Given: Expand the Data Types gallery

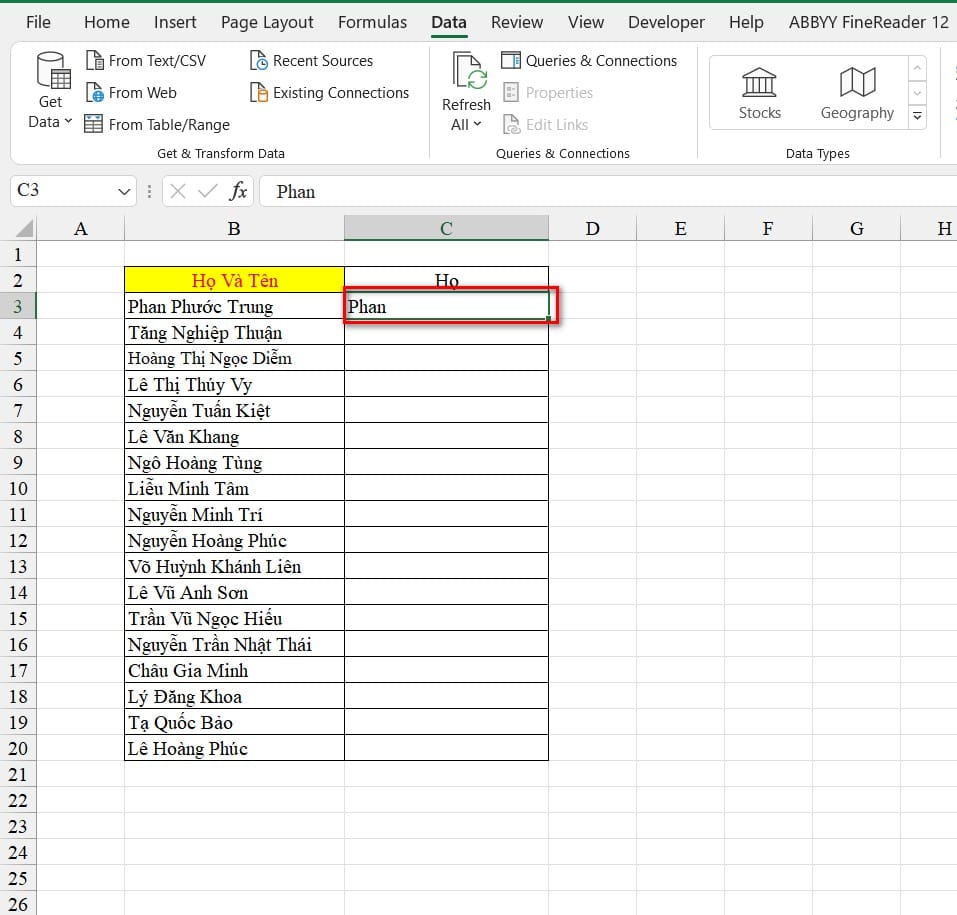Looking at the screenshot, I should [x=917, y=117].
